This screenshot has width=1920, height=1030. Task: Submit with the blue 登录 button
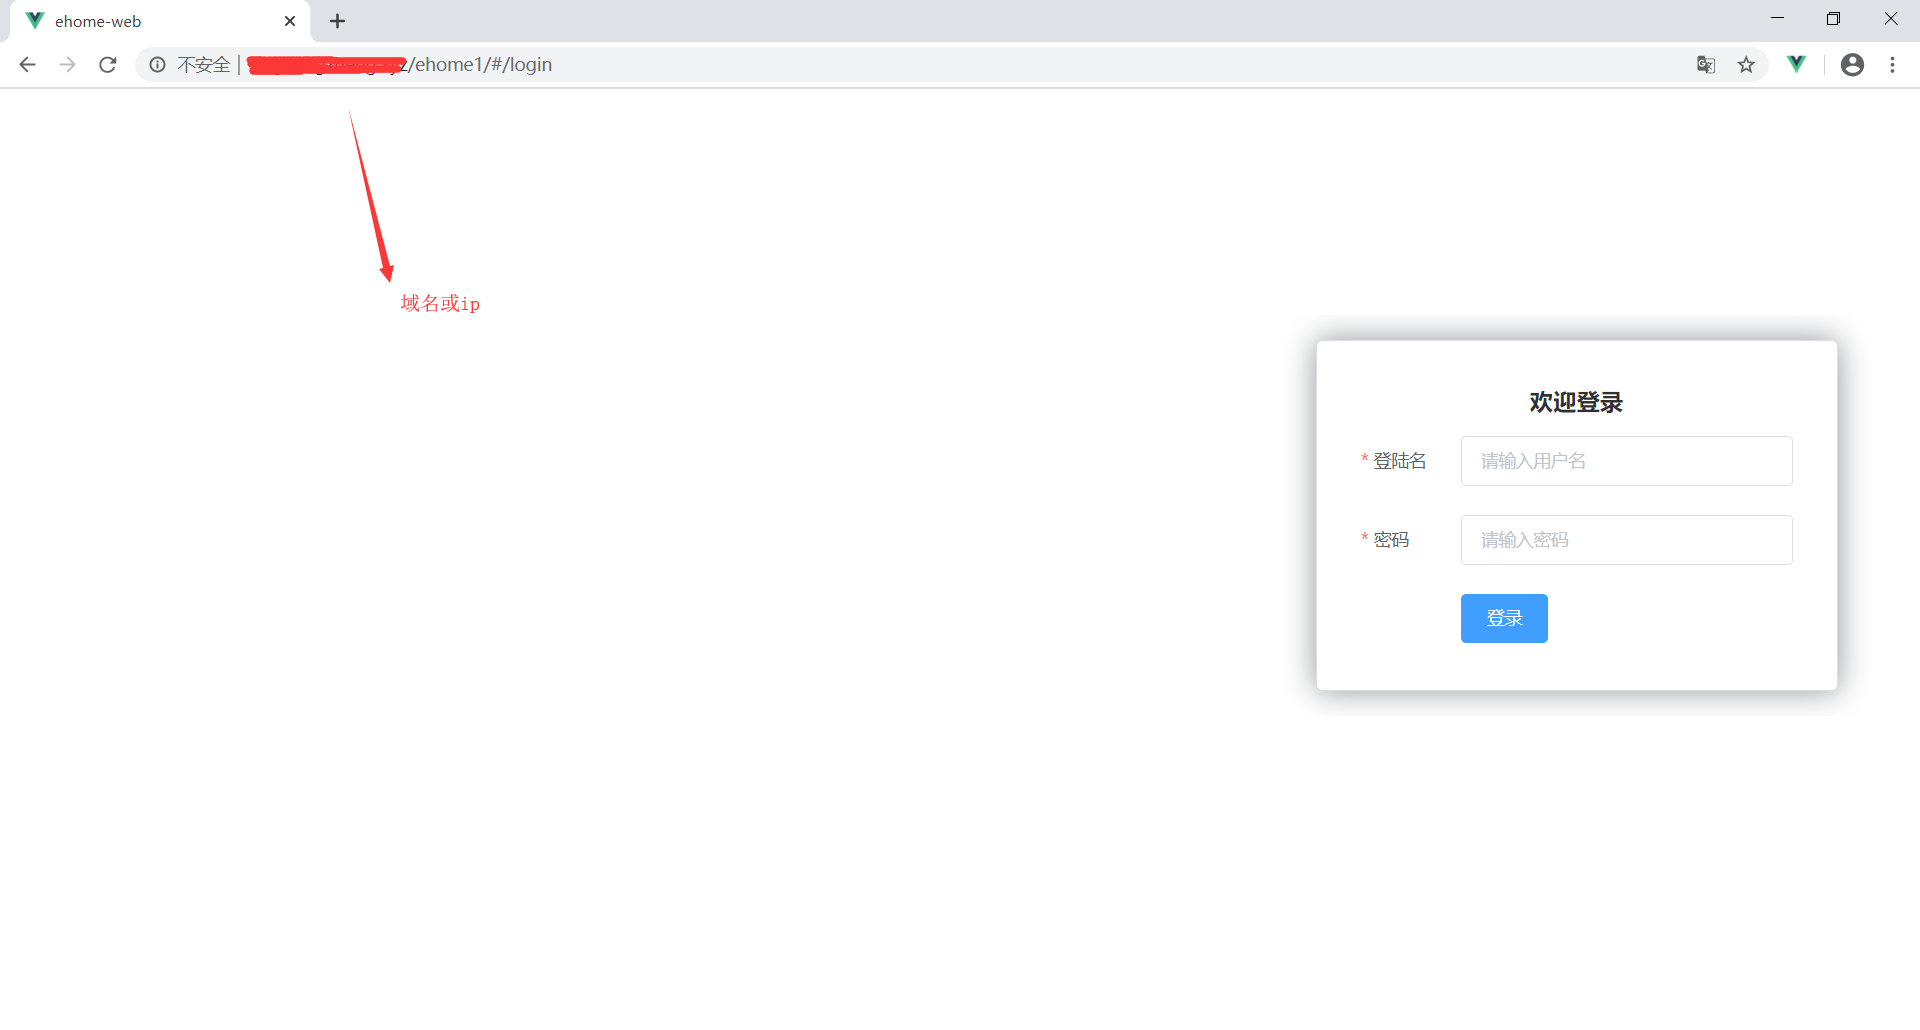[1504, 618]
